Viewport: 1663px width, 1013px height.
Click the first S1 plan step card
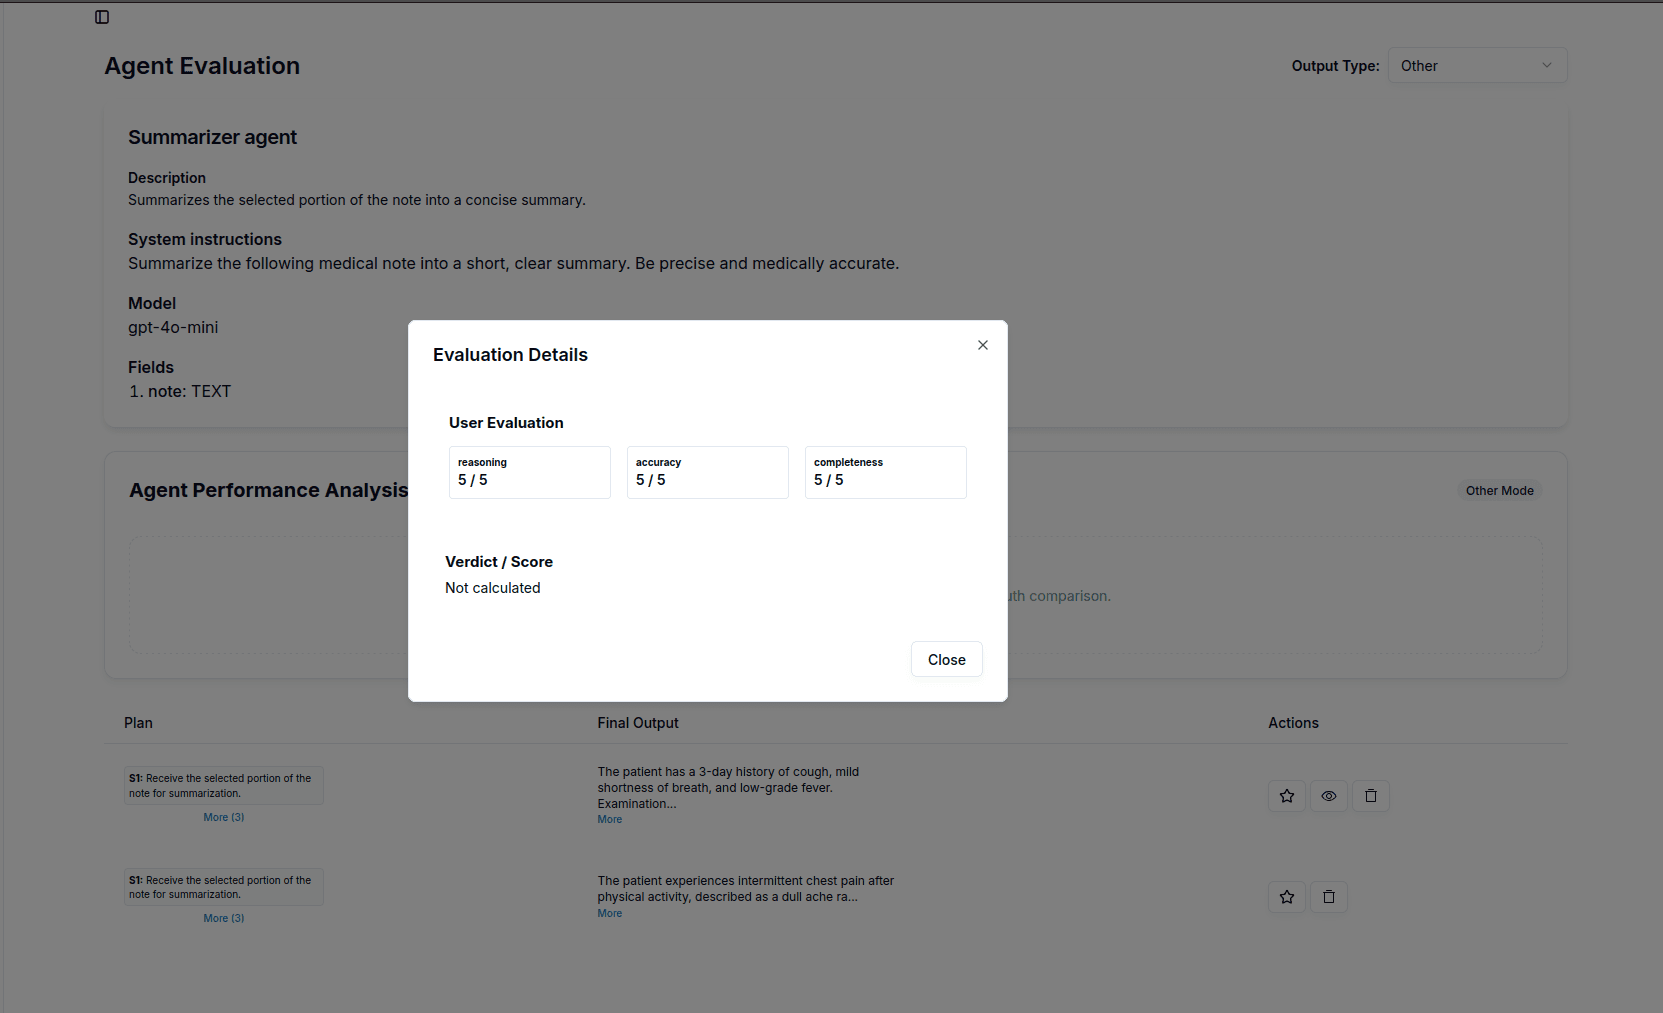click(x=223, y=785)
